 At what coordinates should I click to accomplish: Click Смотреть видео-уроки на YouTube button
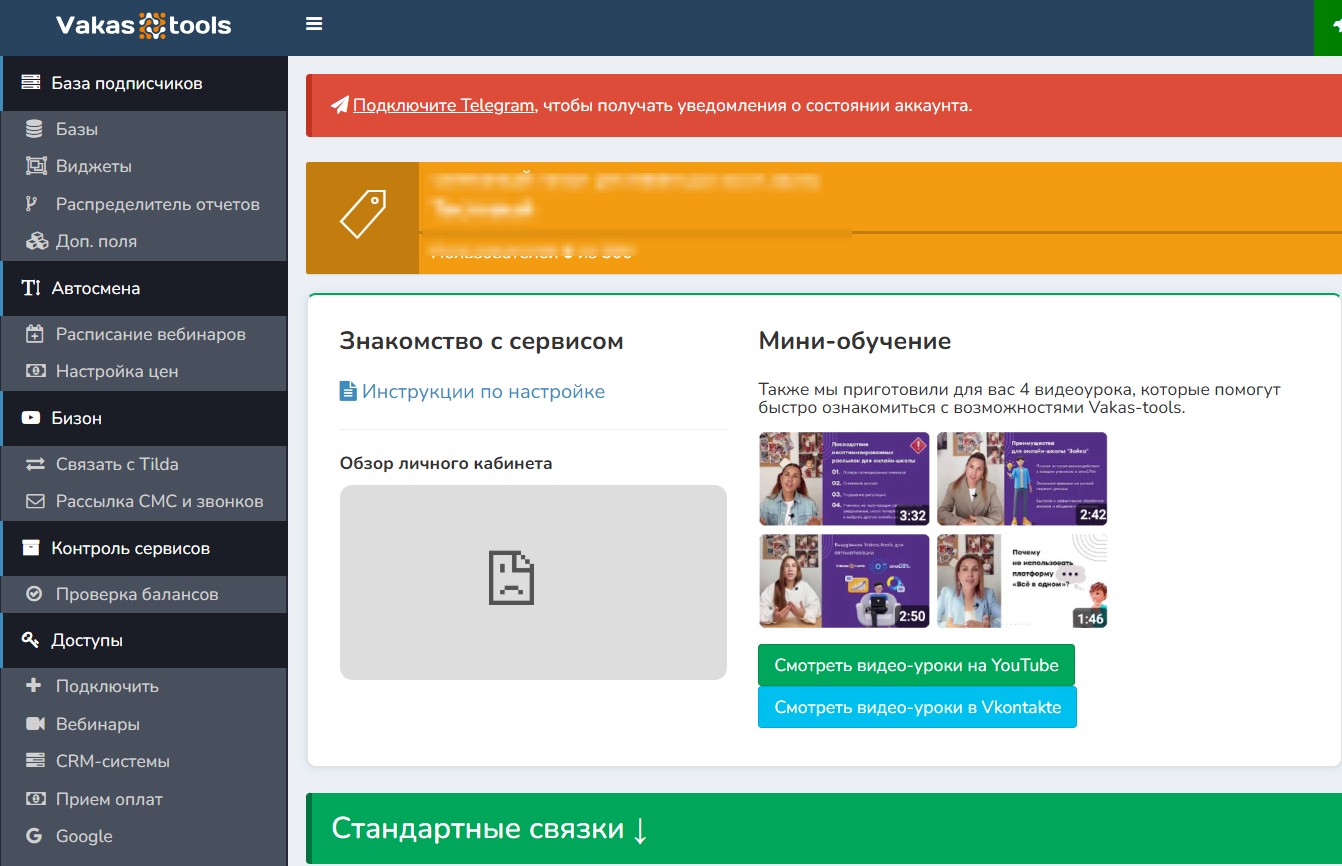[x=916, y=665]
